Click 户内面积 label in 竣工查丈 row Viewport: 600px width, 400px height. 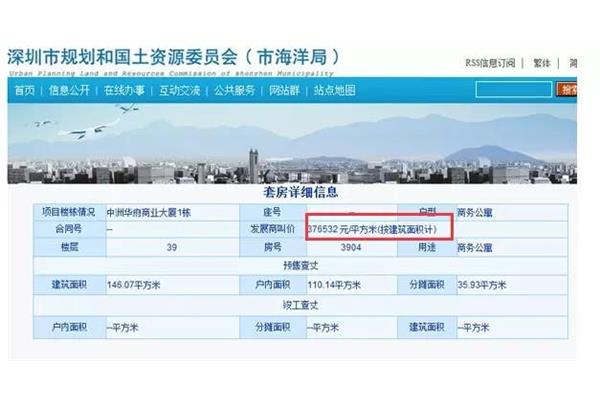point(69,327)
